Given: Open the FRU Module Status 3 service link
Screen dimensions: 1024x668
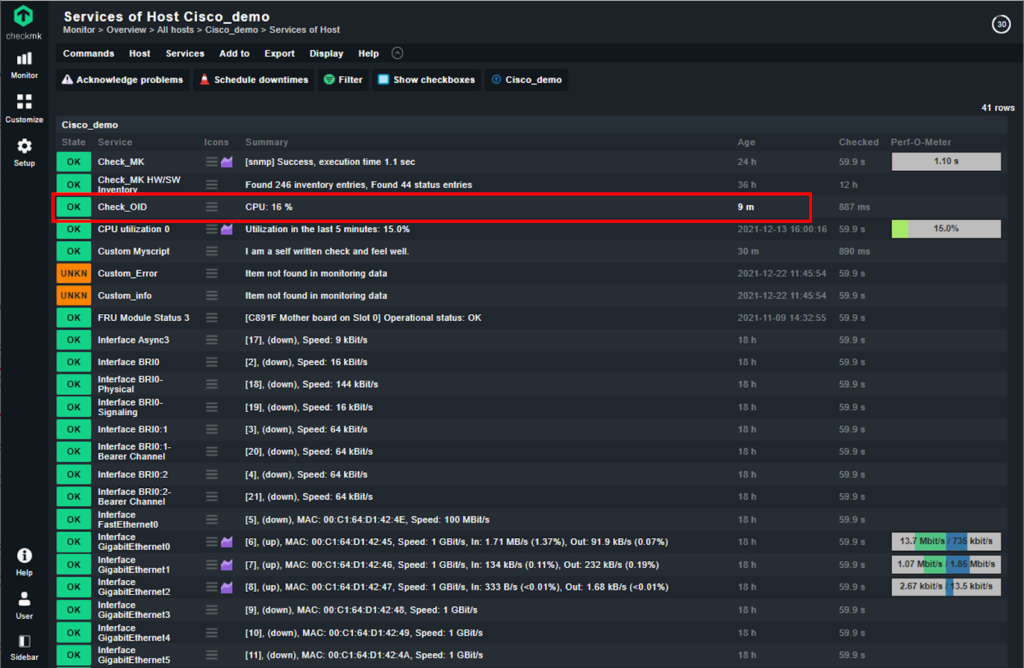Looking at the screenshot, I should (x=143, y=318).
